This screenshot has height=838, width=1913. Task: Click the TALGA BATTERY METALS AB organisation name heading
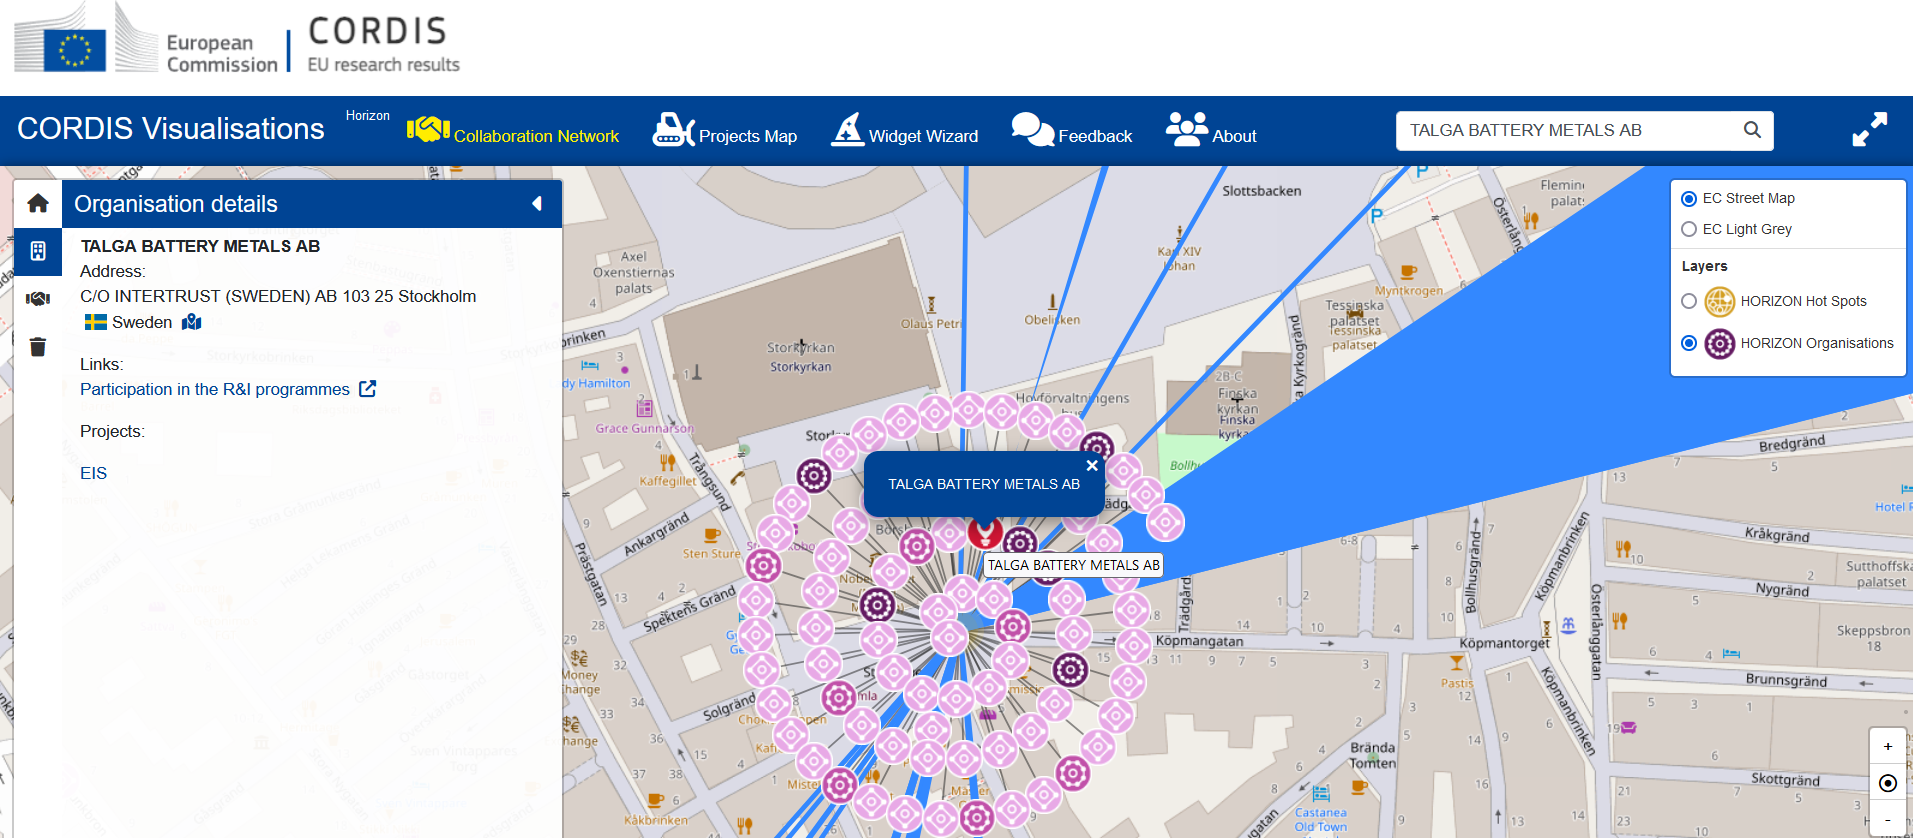click(200, 246)
